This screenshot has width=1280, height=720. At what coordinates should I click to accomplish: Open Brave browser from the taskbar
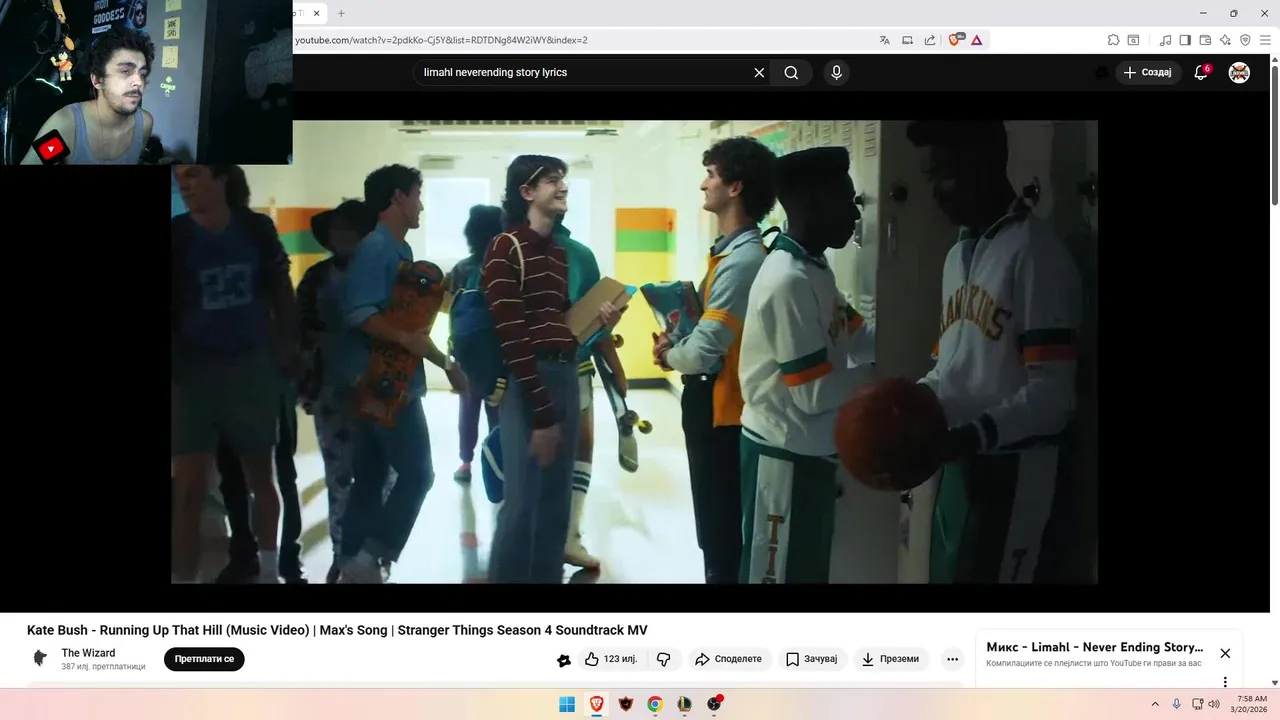click(596, 704)
